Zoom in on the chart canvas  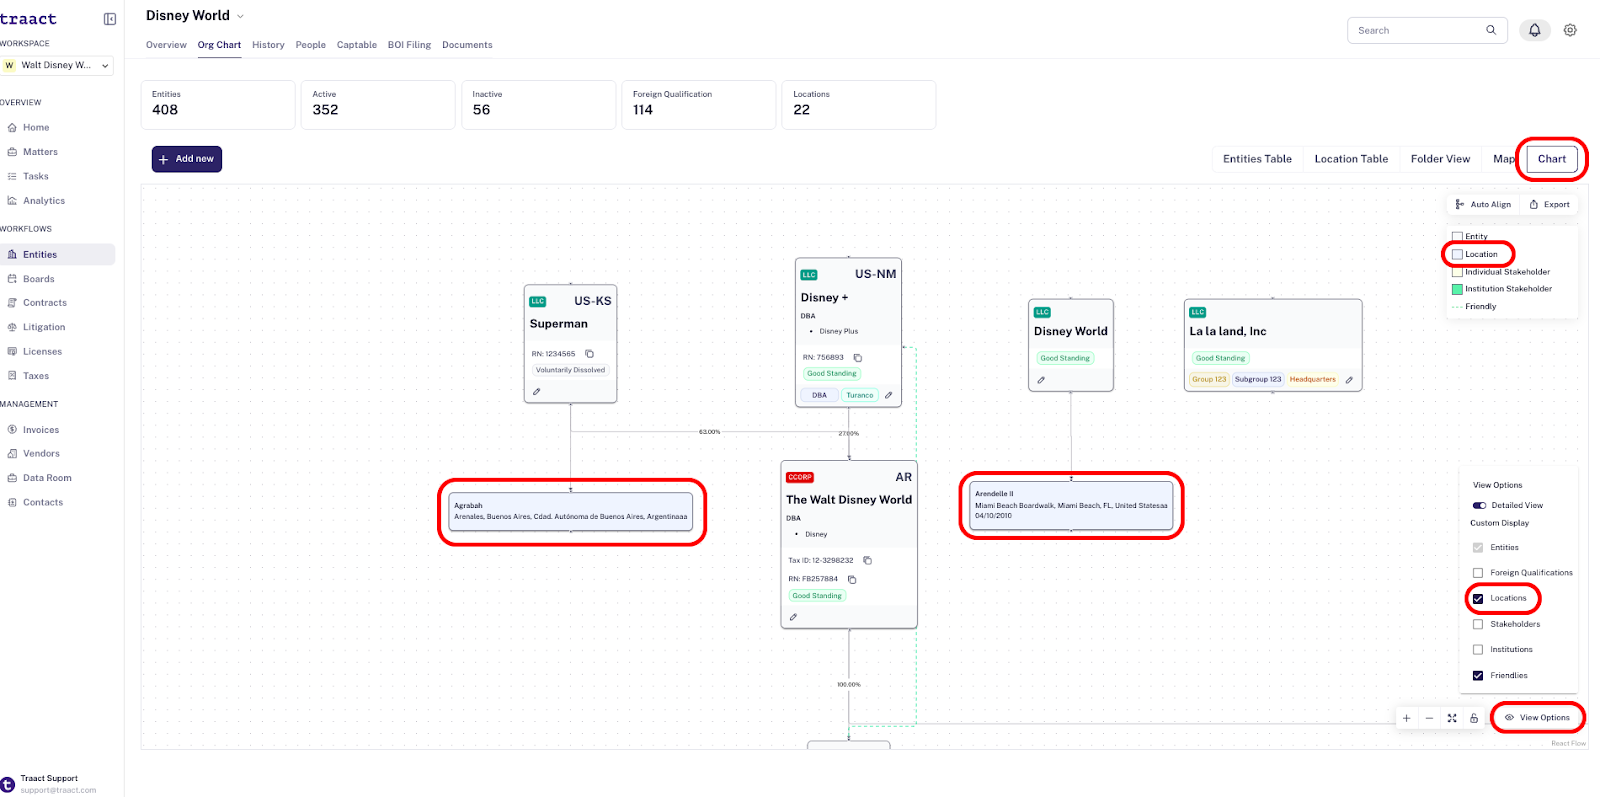click(1406, 718)
